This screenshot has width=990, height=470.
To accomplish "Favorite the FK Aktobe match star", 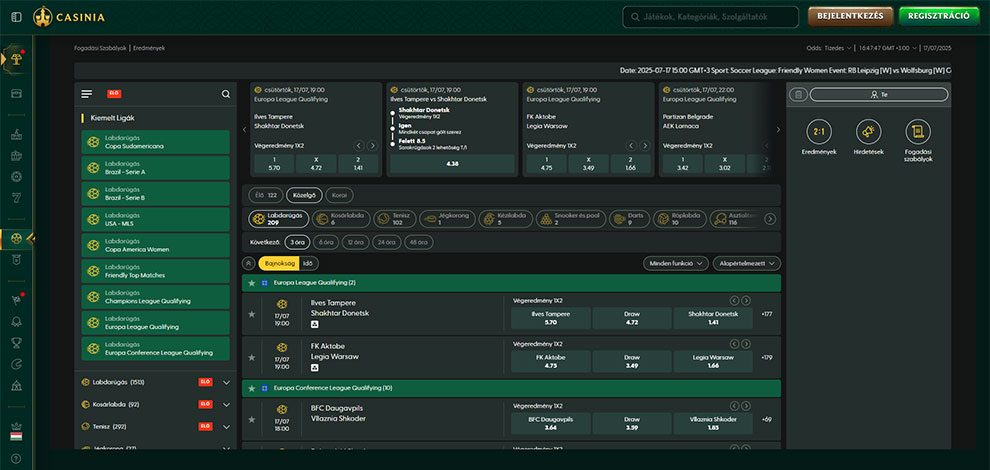I will [252, 358].
